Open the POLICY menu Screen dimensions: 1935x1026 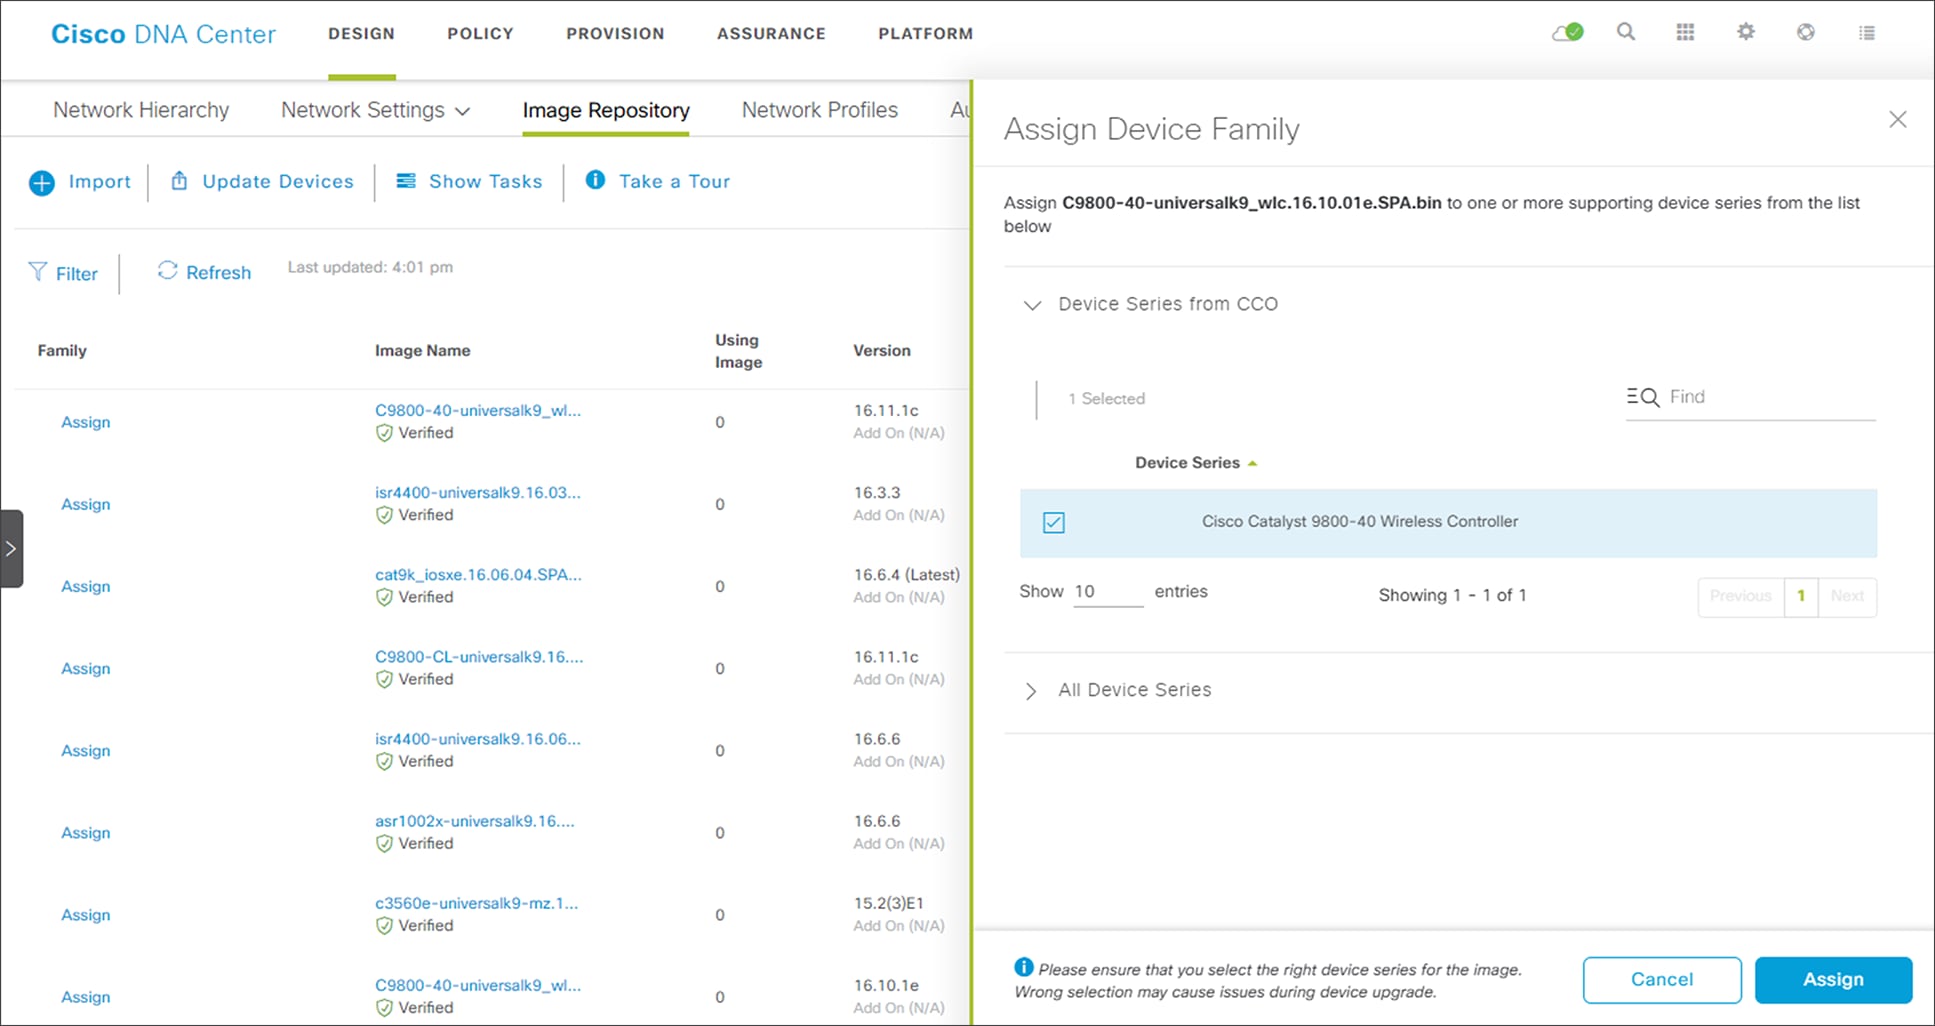coord(480,33)
